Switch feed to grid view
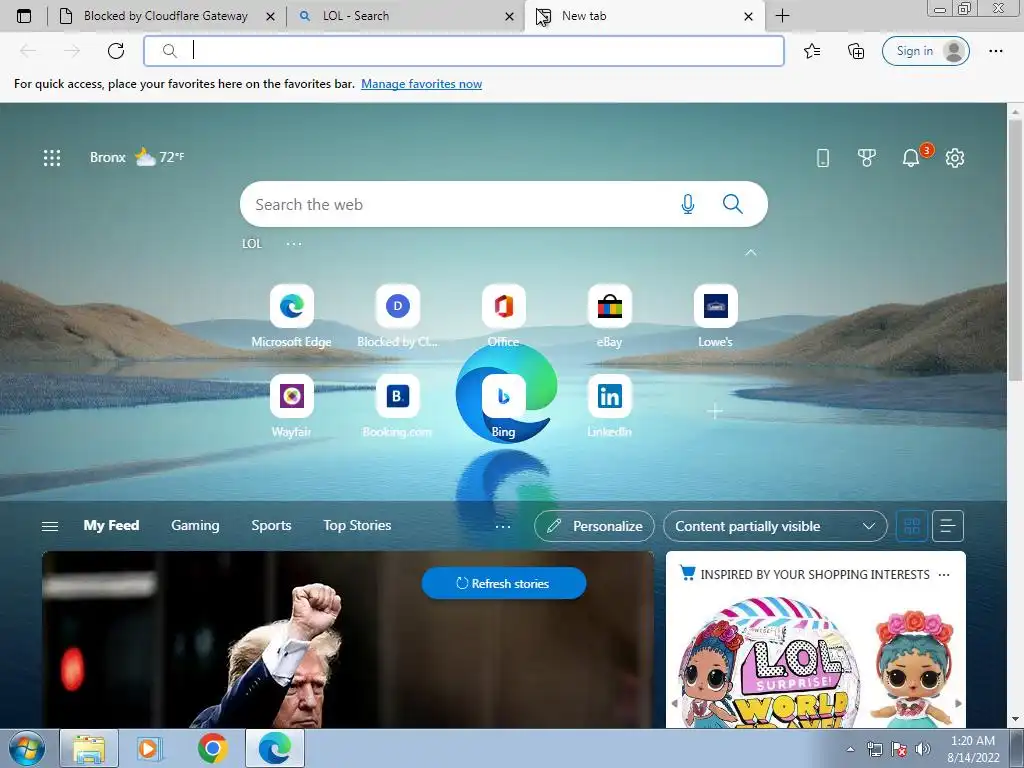The height and width of the screenshot is (768, 1024). (x=912, y=526)
